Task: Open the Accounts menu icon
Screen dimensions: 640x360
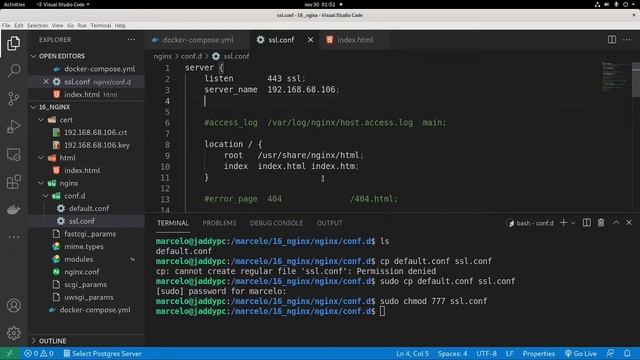Action: tap(13, 305)
